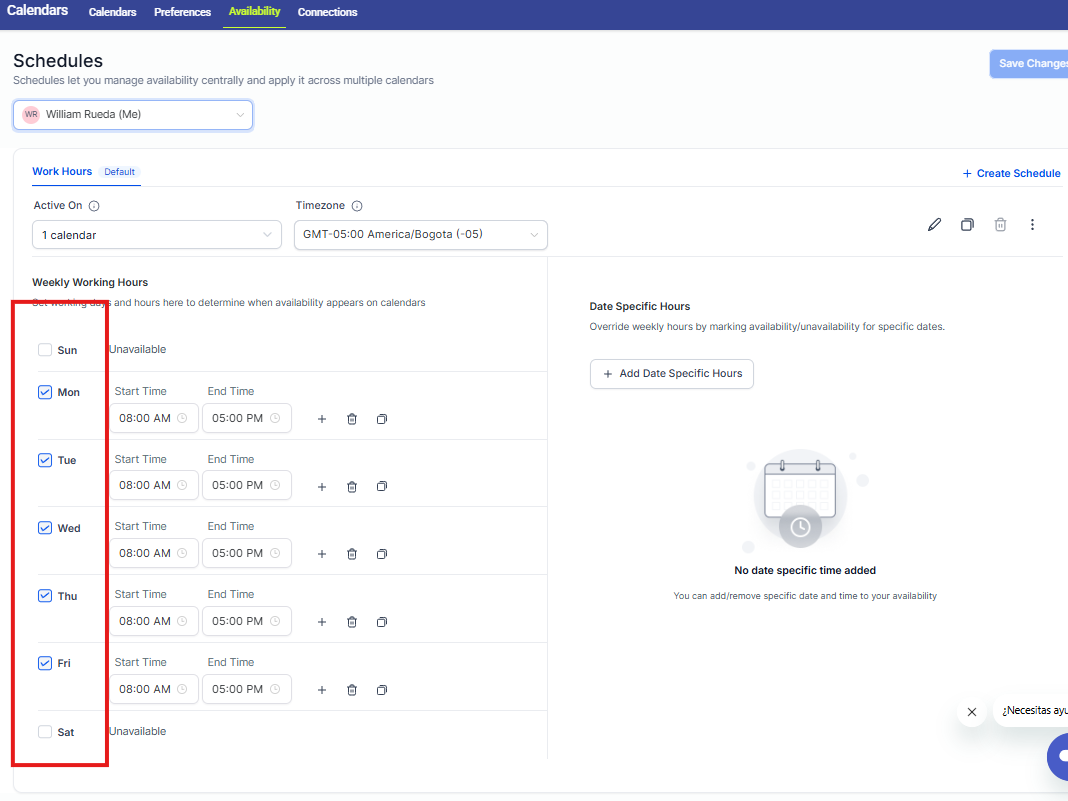Delete Friday's time slot with trash icon
Image resolution: width=1068 pixels, height=801 pixels.
tap(352, 690)
